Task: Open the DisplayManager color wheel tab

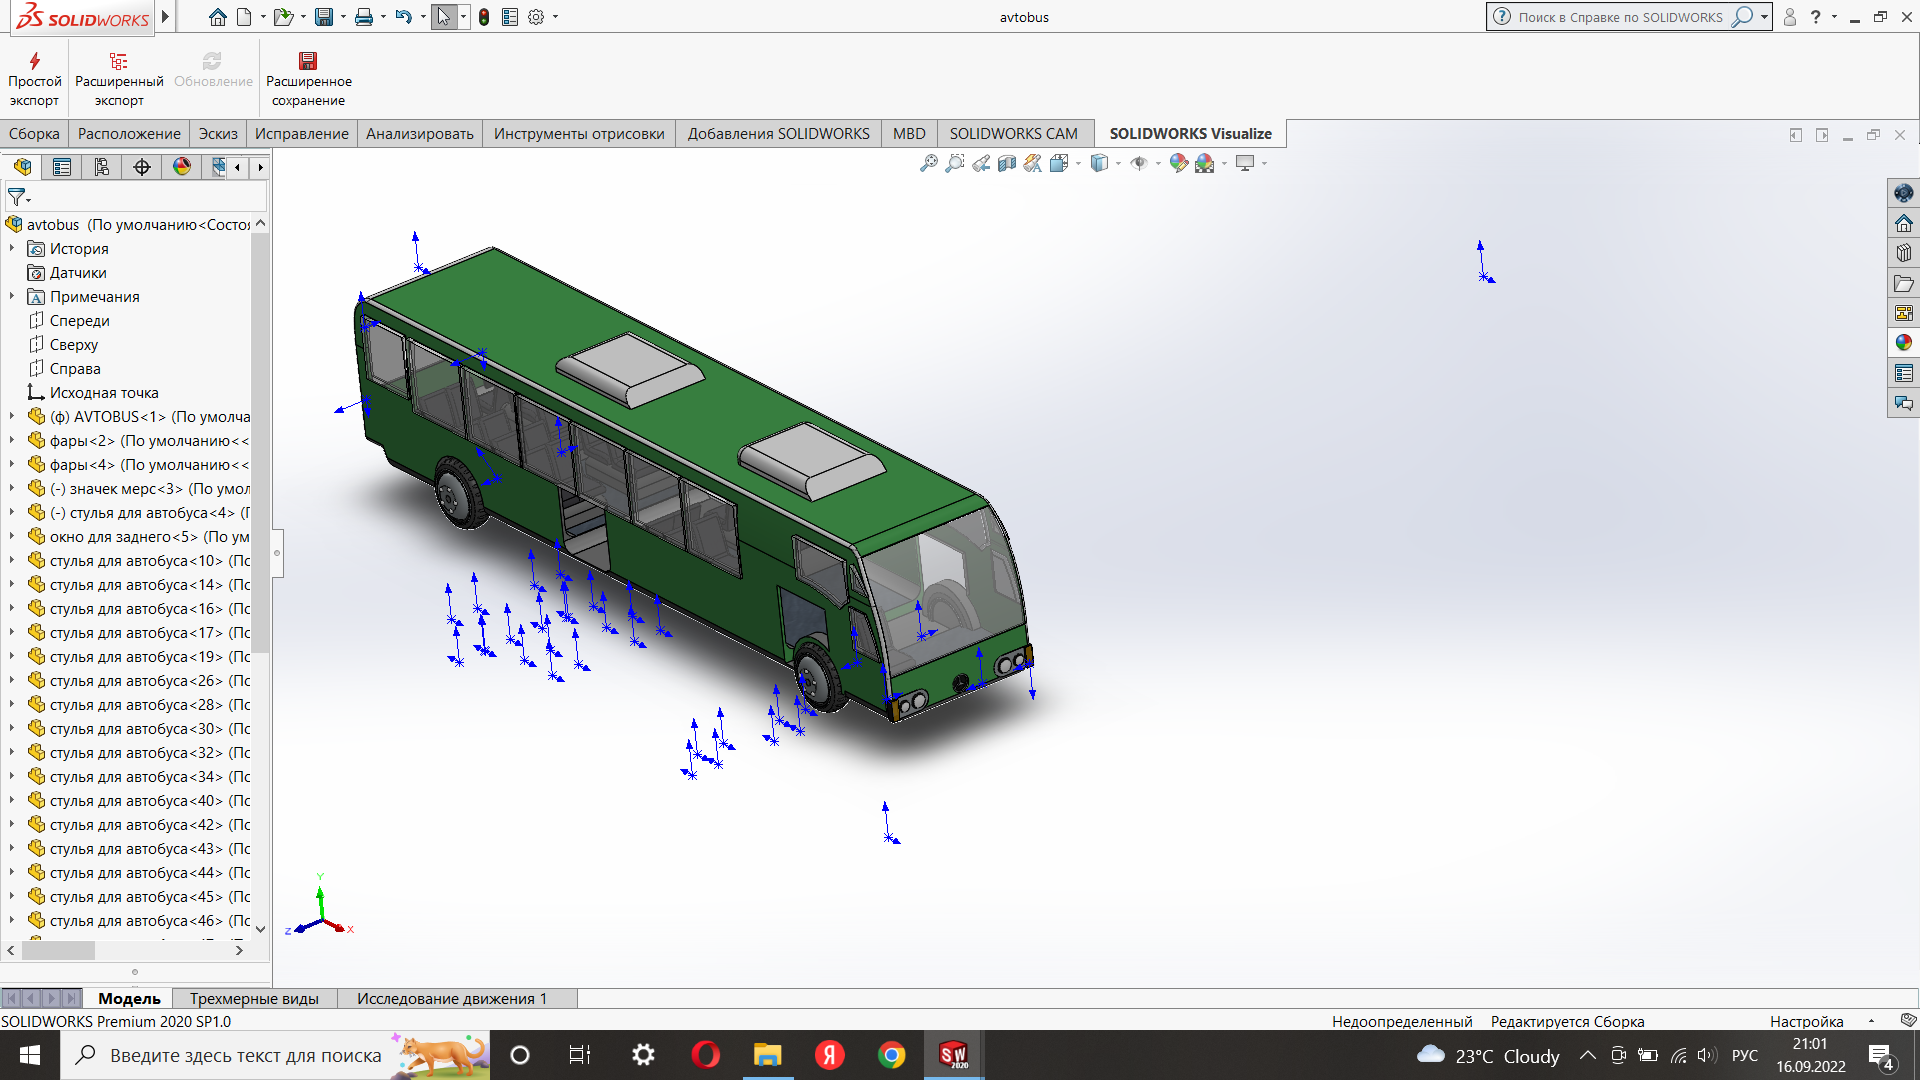Action: click(x=182, y=167)
